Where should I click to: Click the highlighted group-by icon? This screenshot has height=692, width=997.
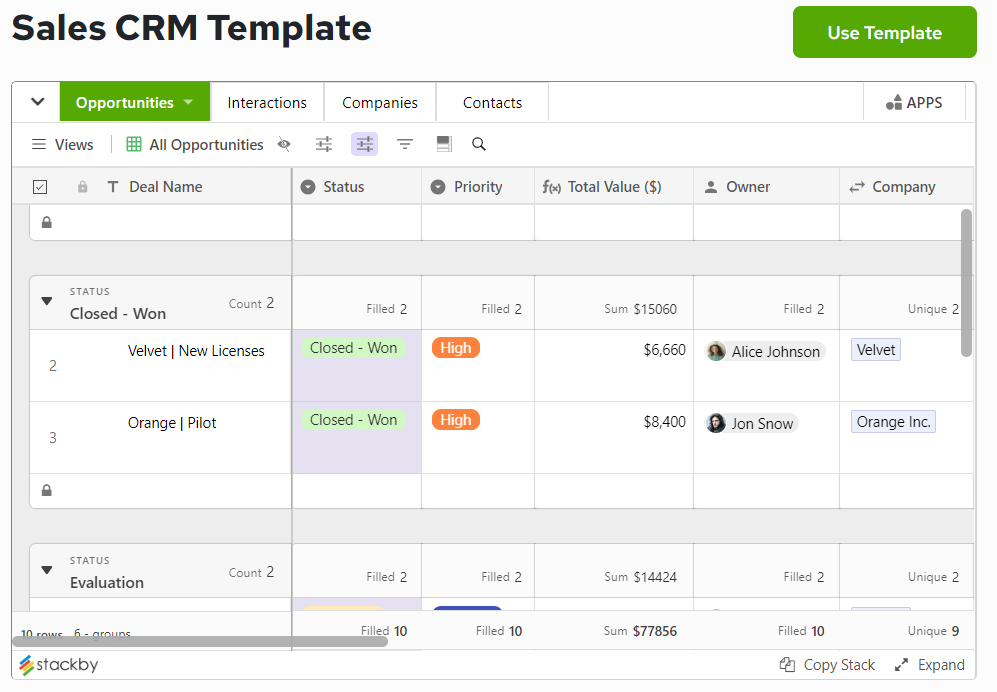pyautogui.click(x=364, y=144)
